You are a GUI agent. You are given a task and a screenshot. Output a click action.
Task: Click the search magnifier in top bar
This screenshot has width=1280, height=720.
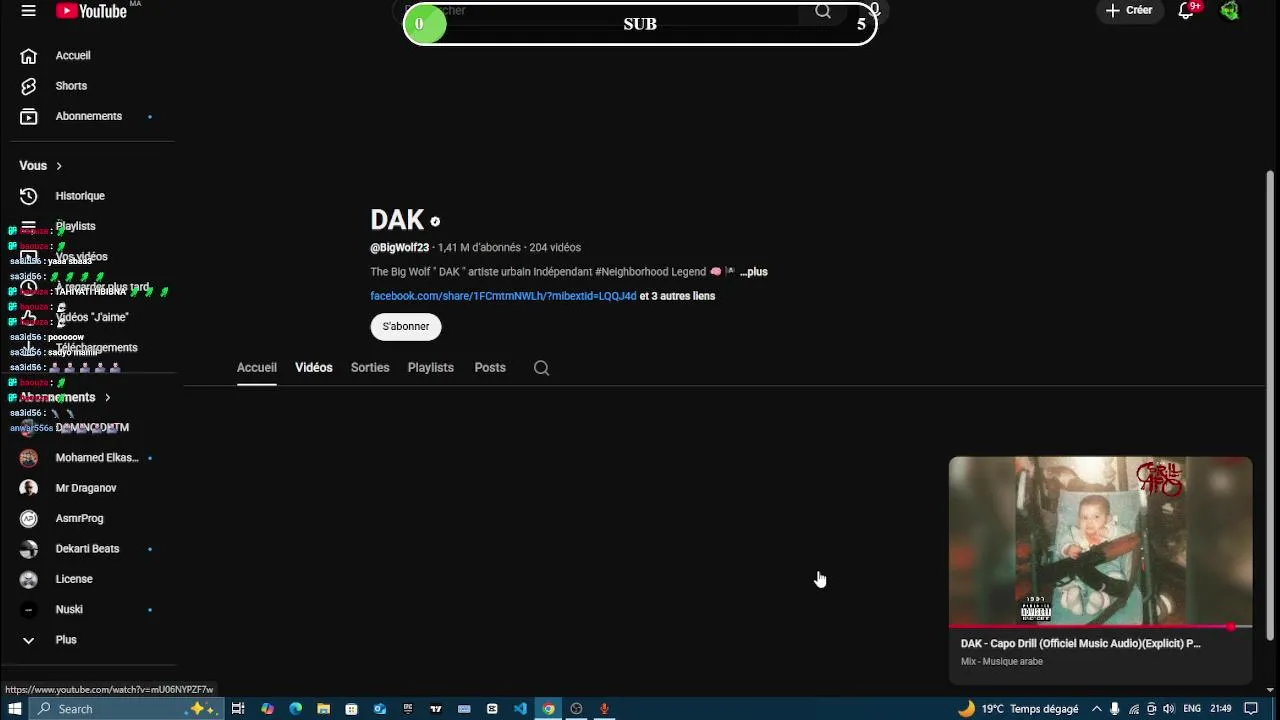click(823, 11)
